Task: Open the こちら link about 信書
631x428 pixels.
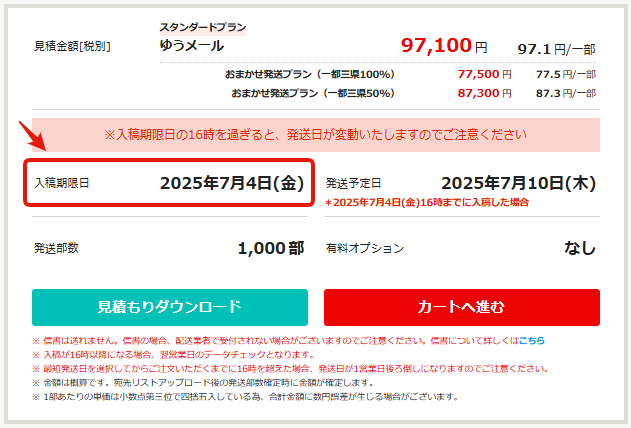Action: pyautogui.click(x=532, y=341)
